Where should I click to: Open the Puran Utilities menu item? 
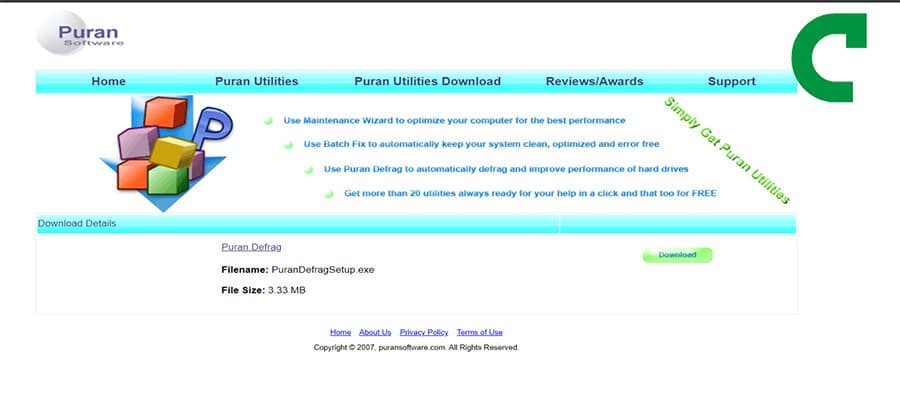[x=257, y=81]
